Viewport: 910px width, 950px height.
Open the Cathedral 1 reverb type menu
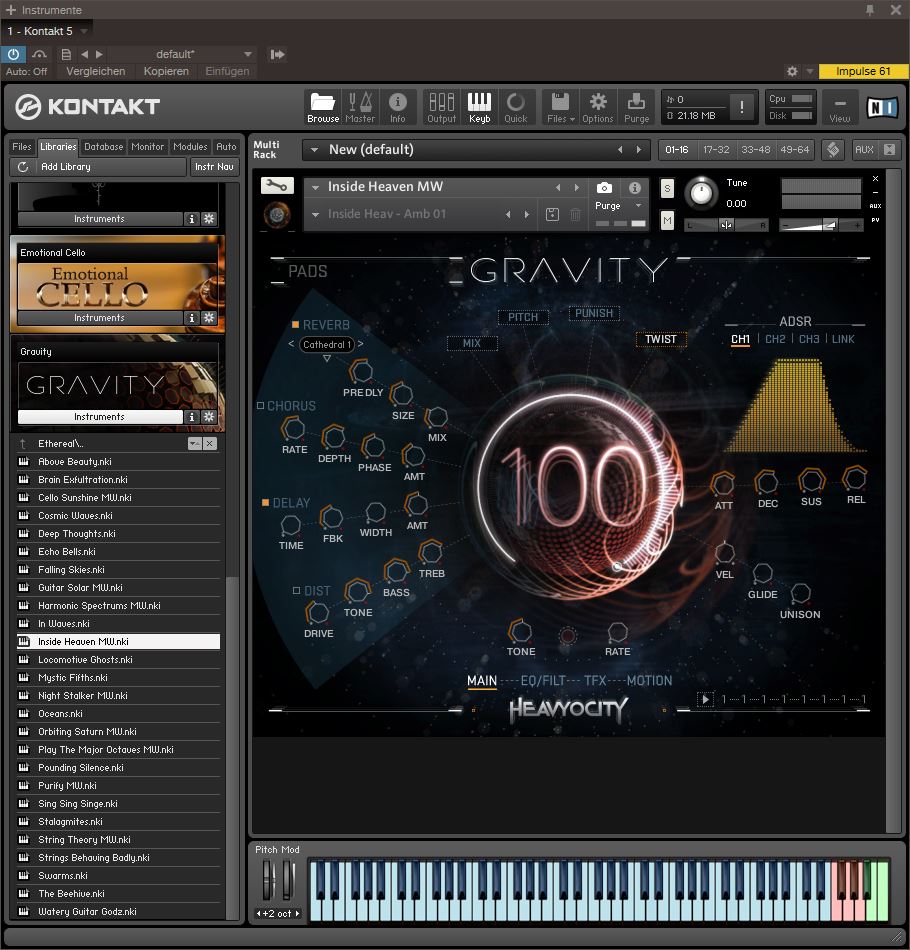(327, 345)
